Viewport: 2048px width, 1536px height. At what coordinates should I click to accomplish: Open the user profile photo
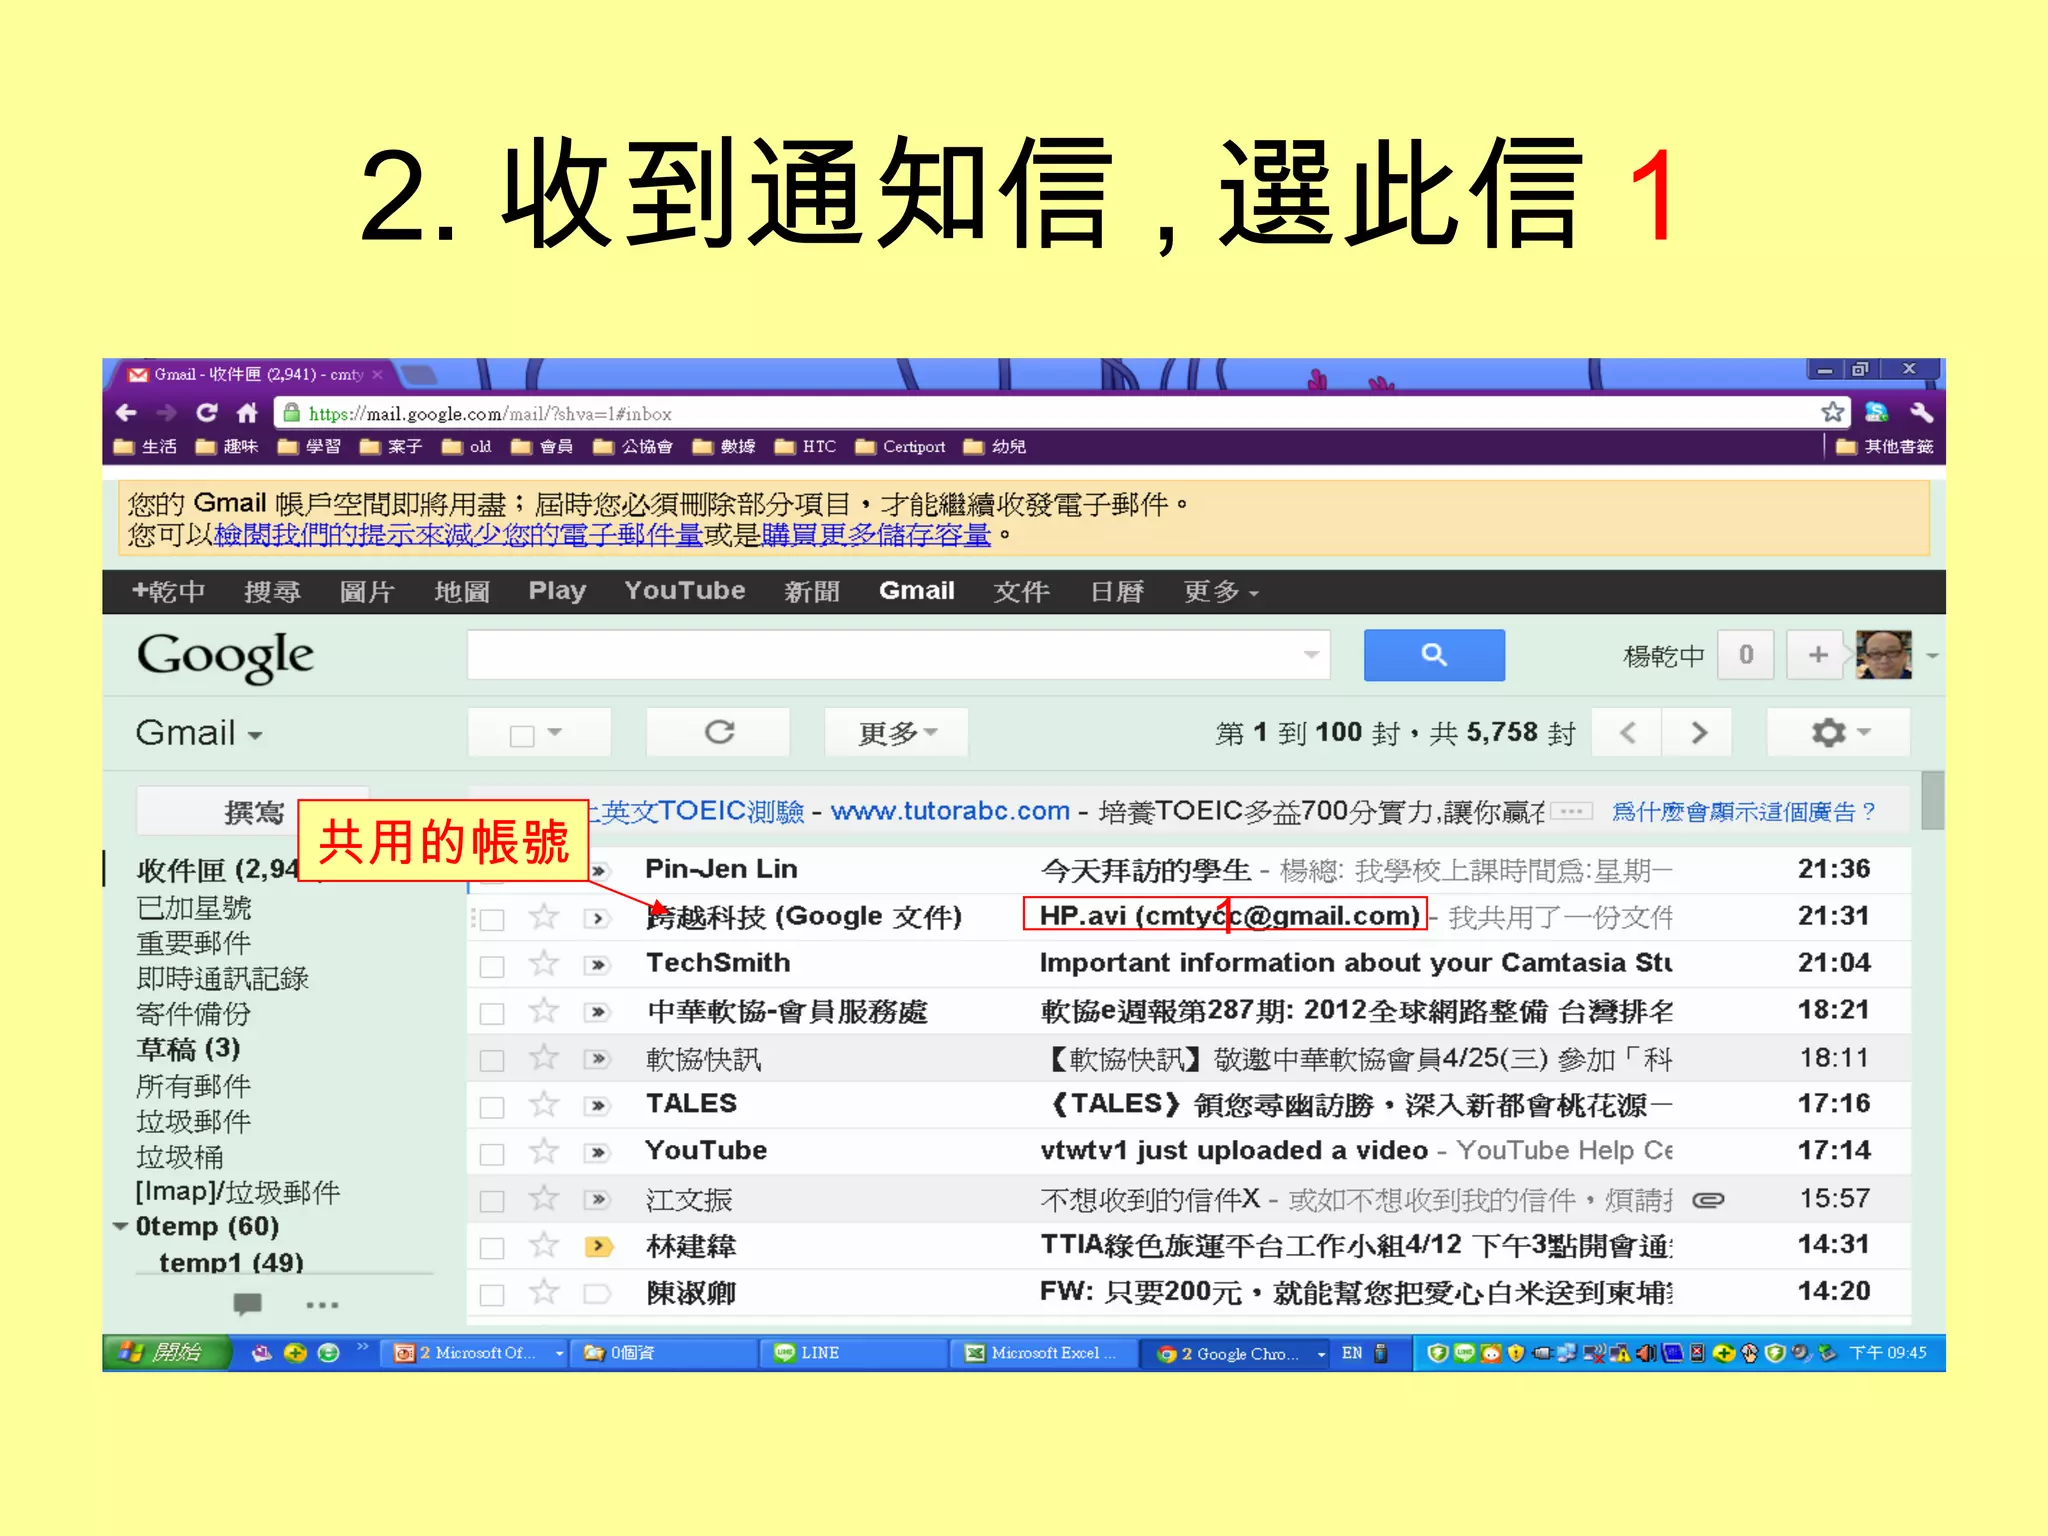(1883, 655)
